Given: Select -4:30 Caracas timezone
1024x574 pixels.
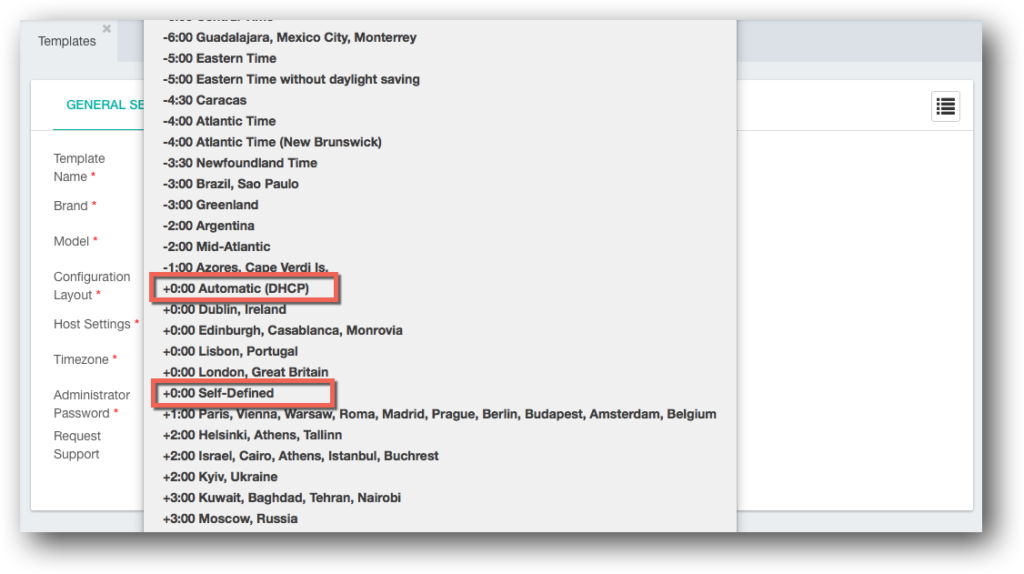Looking at the screenshot, I should click(x=204, y=100).
